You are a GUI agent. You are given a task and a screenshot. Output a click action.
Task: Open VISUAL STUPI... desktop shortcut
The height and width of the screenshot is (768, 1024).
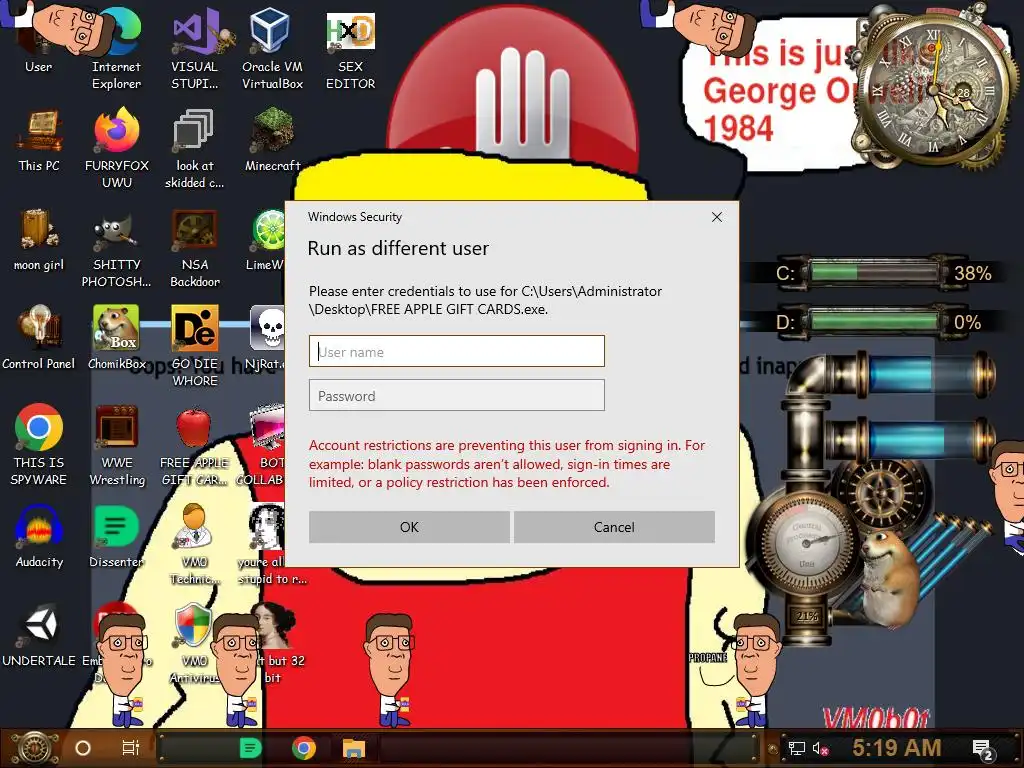coord(195,47)
